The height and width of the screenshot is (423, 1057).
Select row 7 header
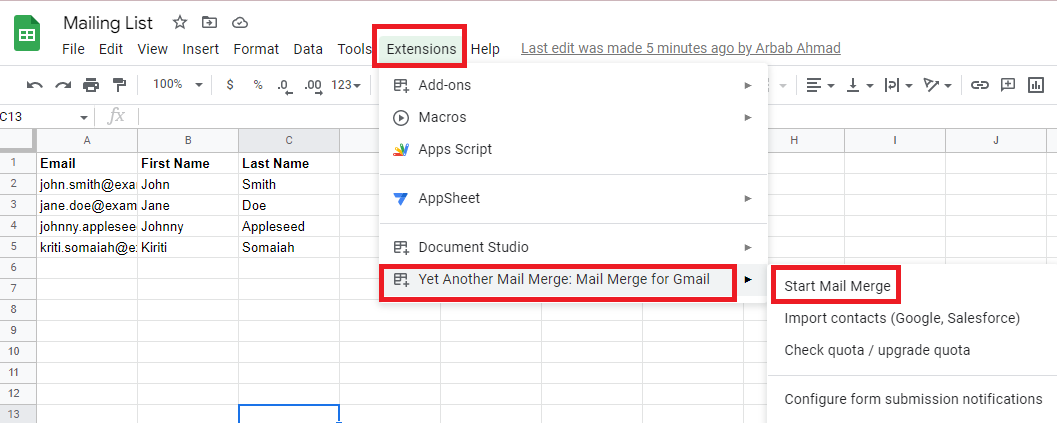pyautogui.click(x=18, y=289)
